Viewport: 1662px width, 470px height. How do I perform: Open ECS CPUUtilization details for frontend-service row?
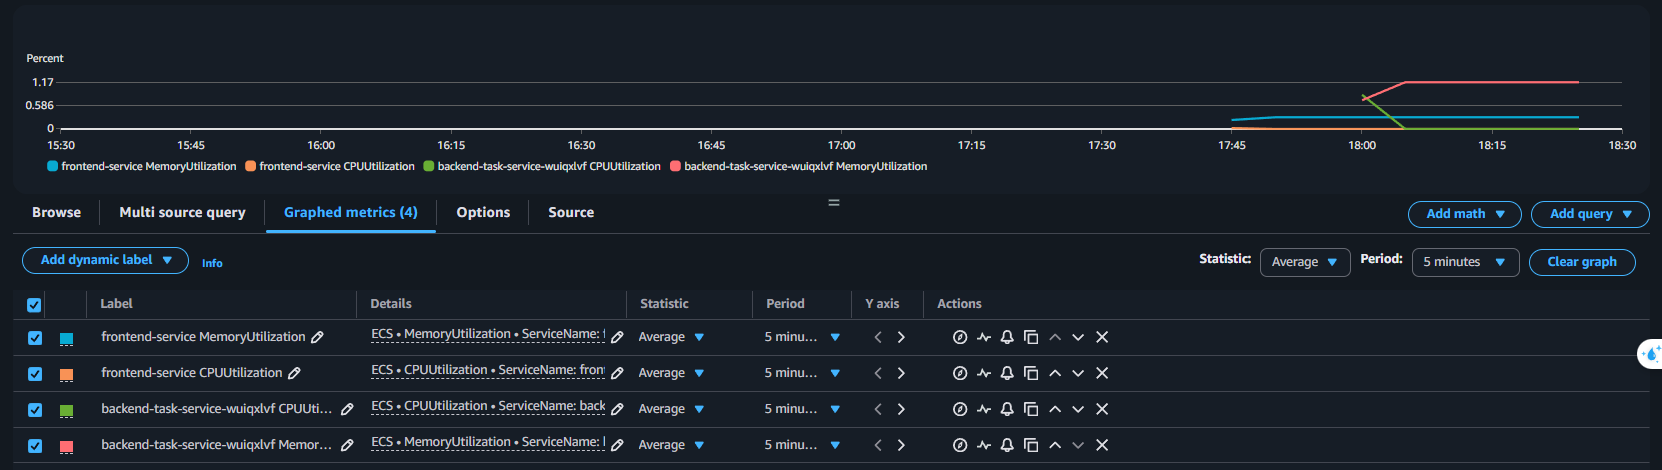(488, 371)
